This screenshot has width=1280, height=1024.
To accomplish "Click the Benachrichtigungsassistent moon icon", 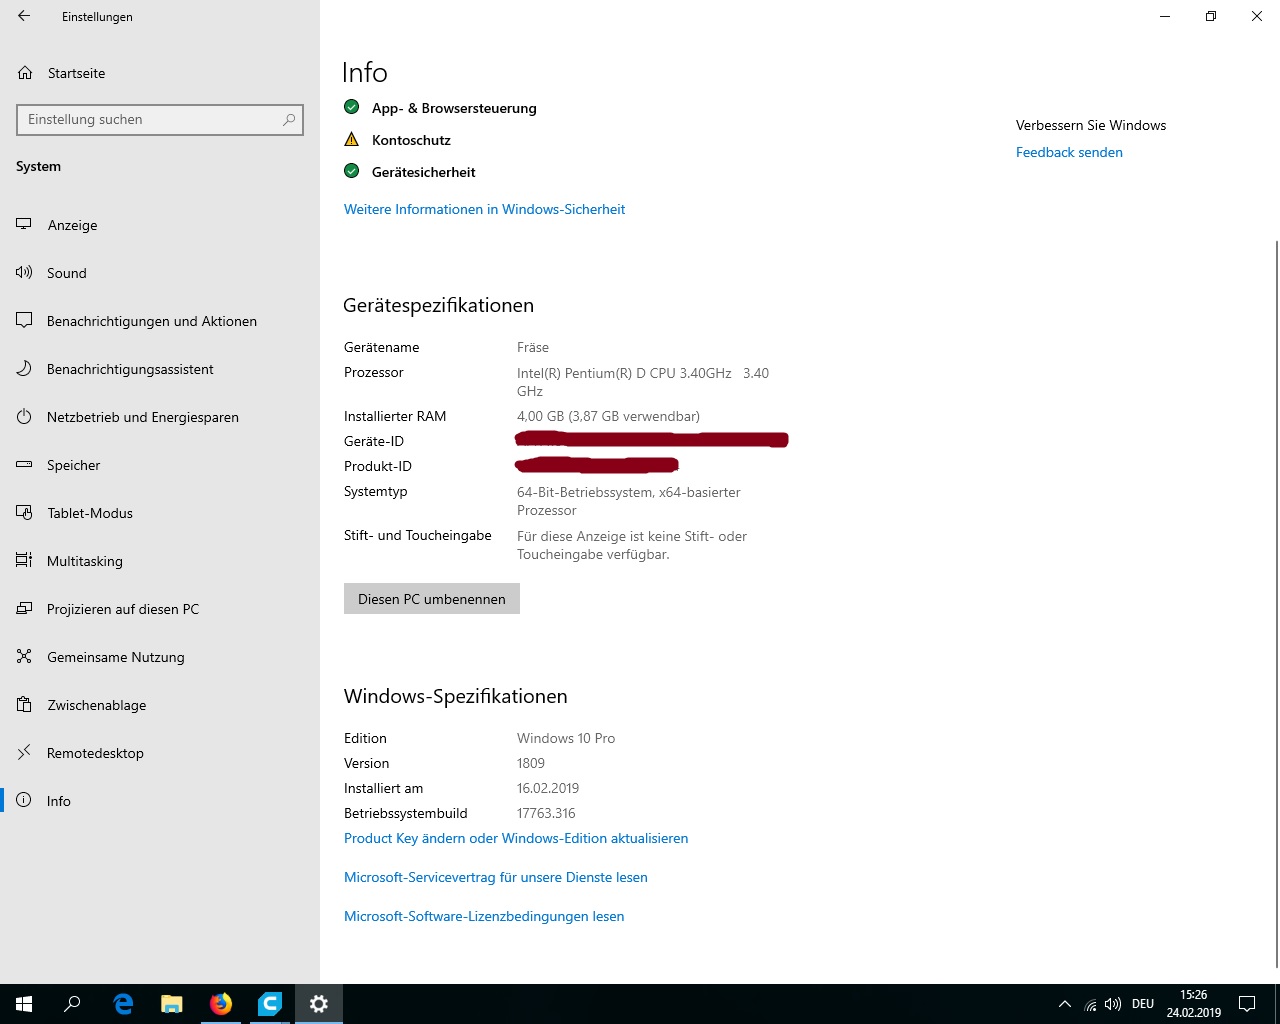I will point(24,369).
